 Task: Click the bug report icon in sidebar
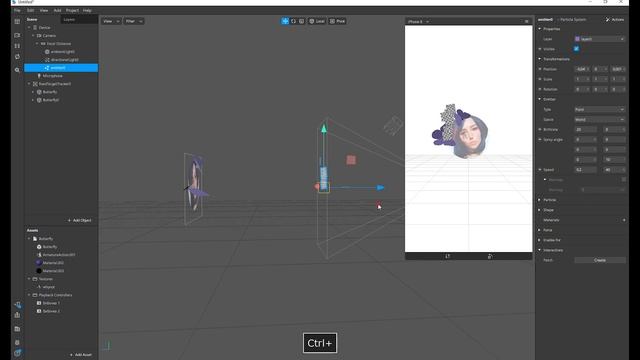coord(17,342)
